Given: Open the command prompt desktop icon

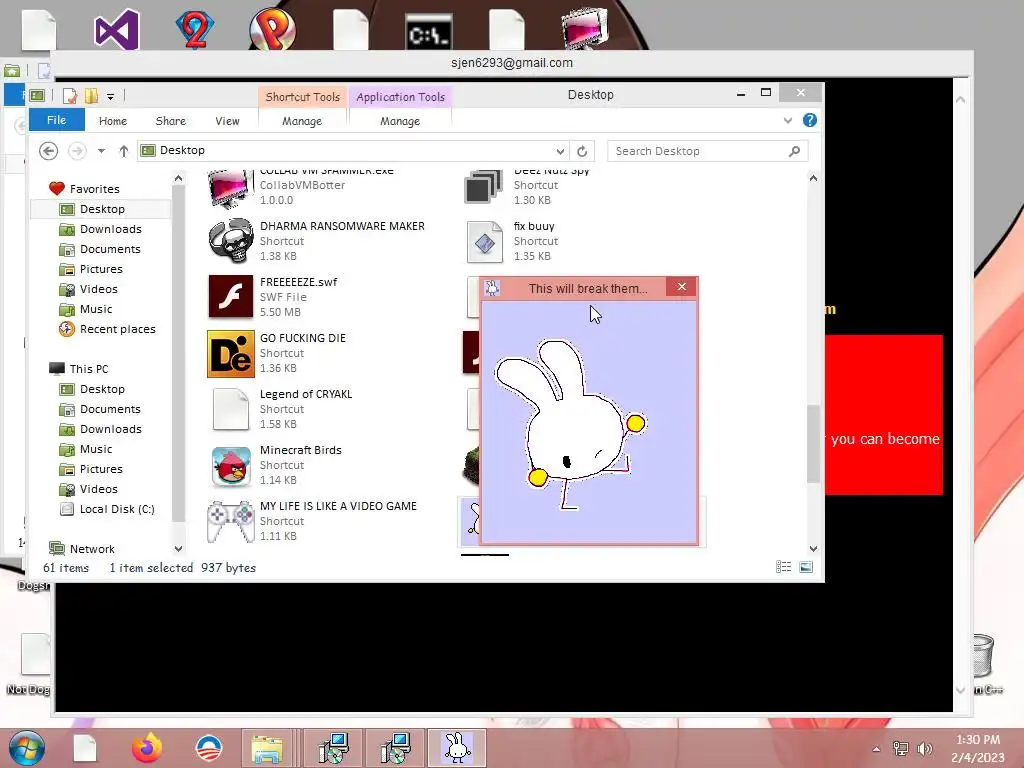Looking at the screenshot, I should click(x=428, y=32).
